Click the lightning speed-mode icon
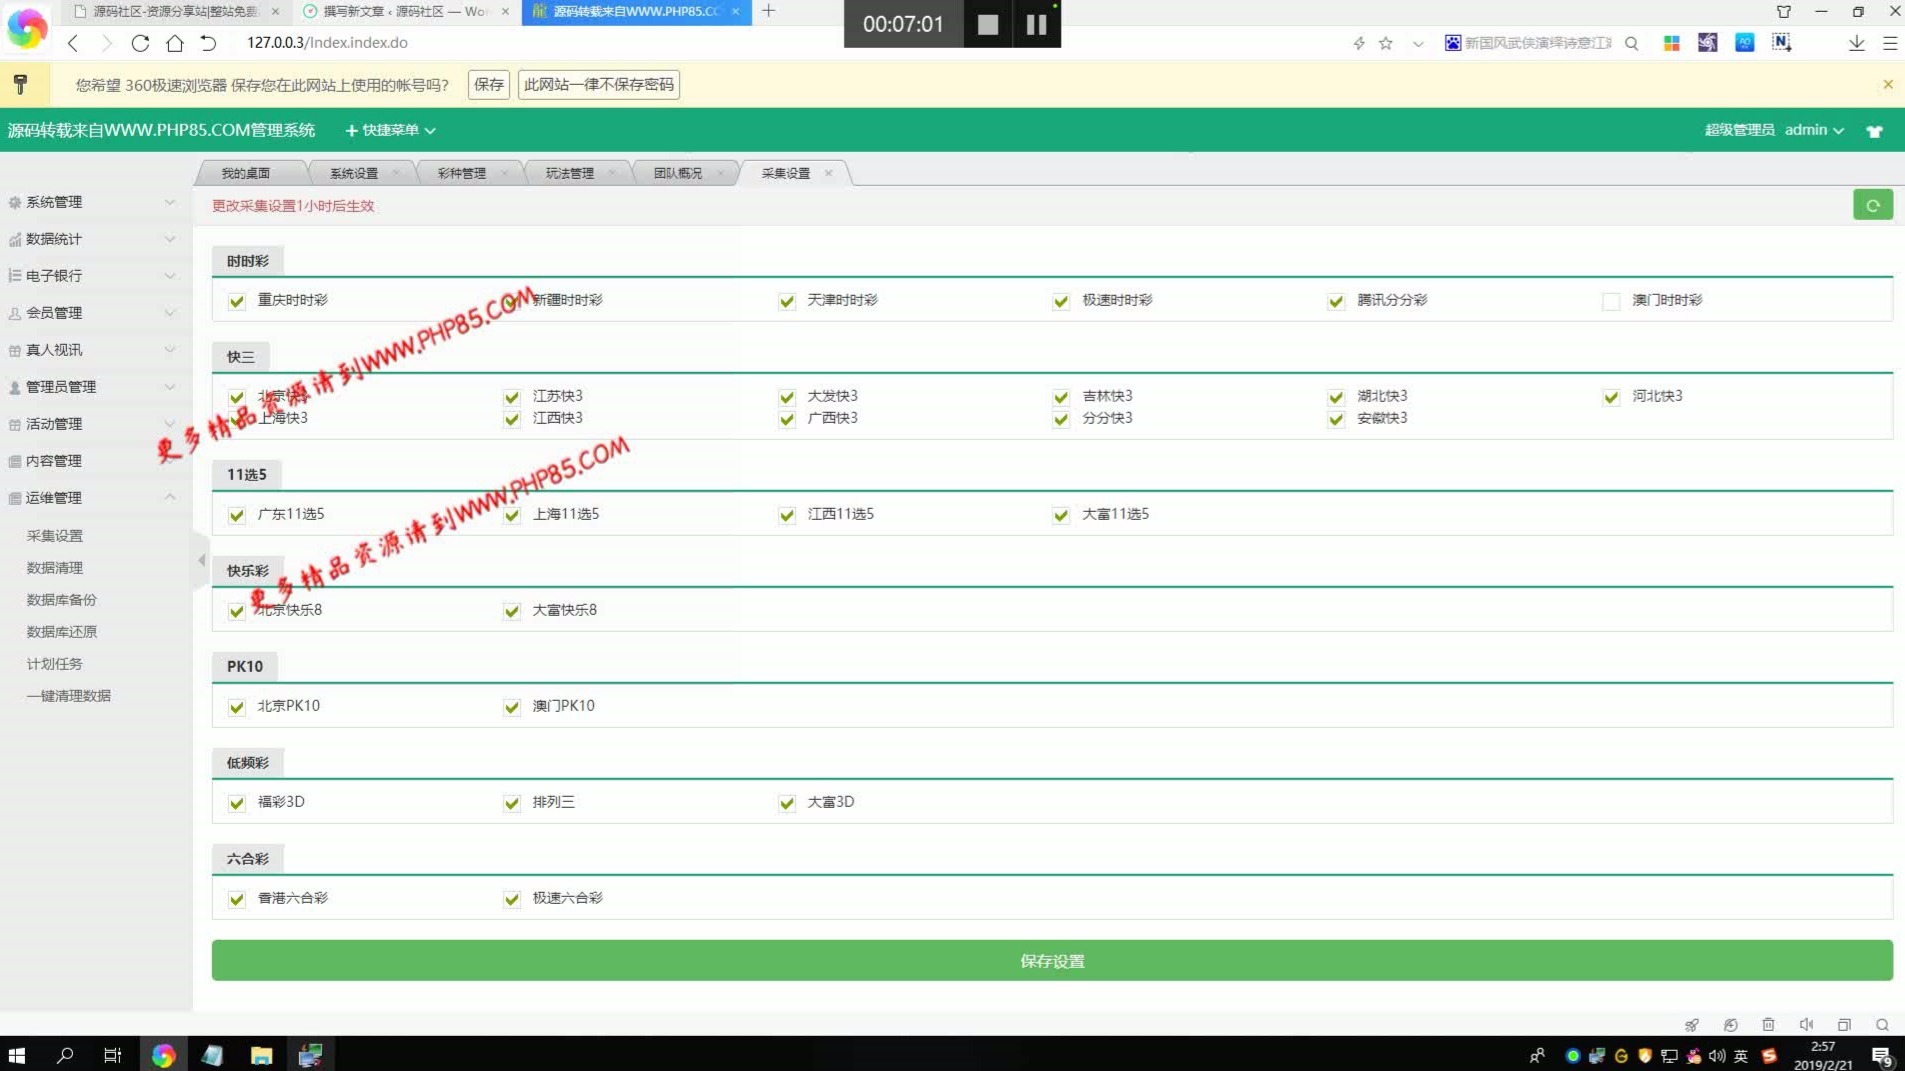 pos(1358,43)
